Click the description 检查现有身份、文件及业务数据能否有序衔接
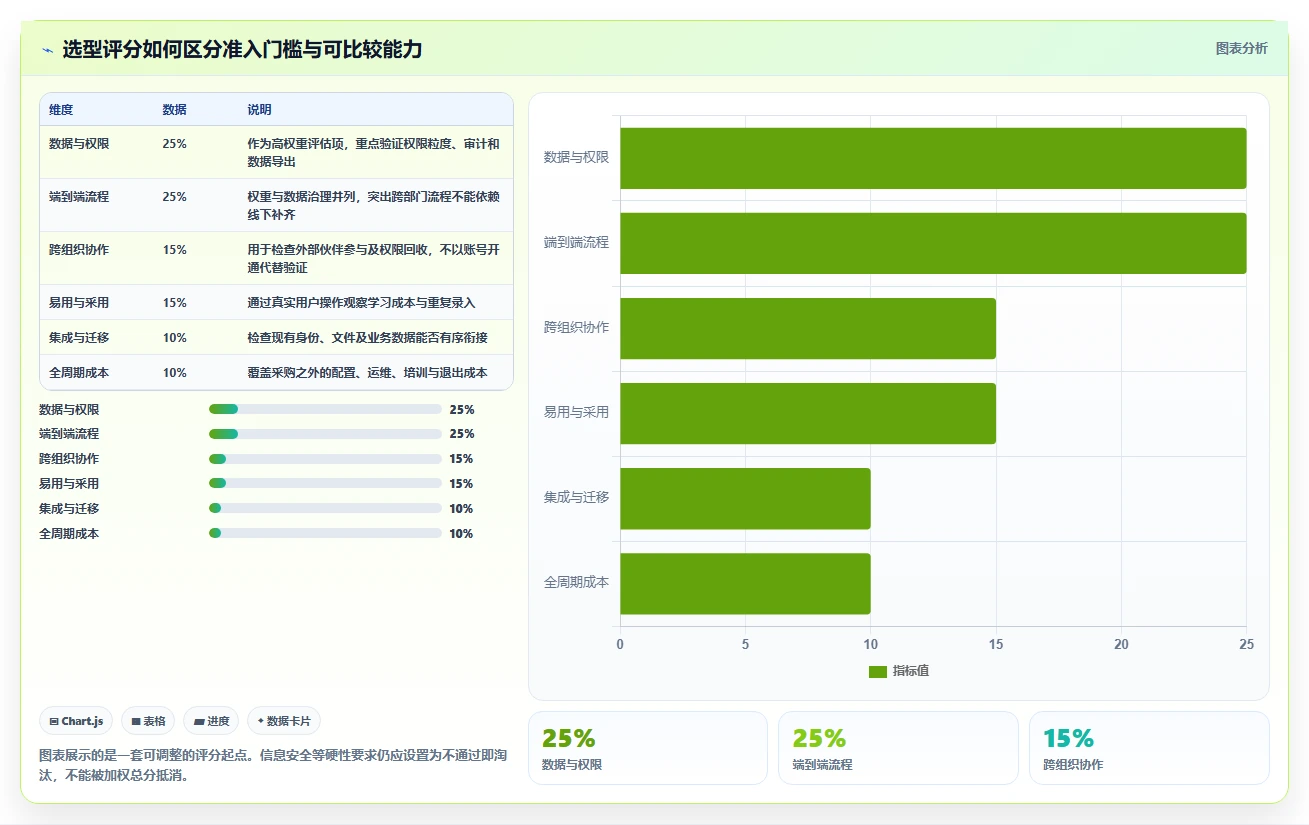Viewport: 1309px width, 825px height. pos(367,337)
